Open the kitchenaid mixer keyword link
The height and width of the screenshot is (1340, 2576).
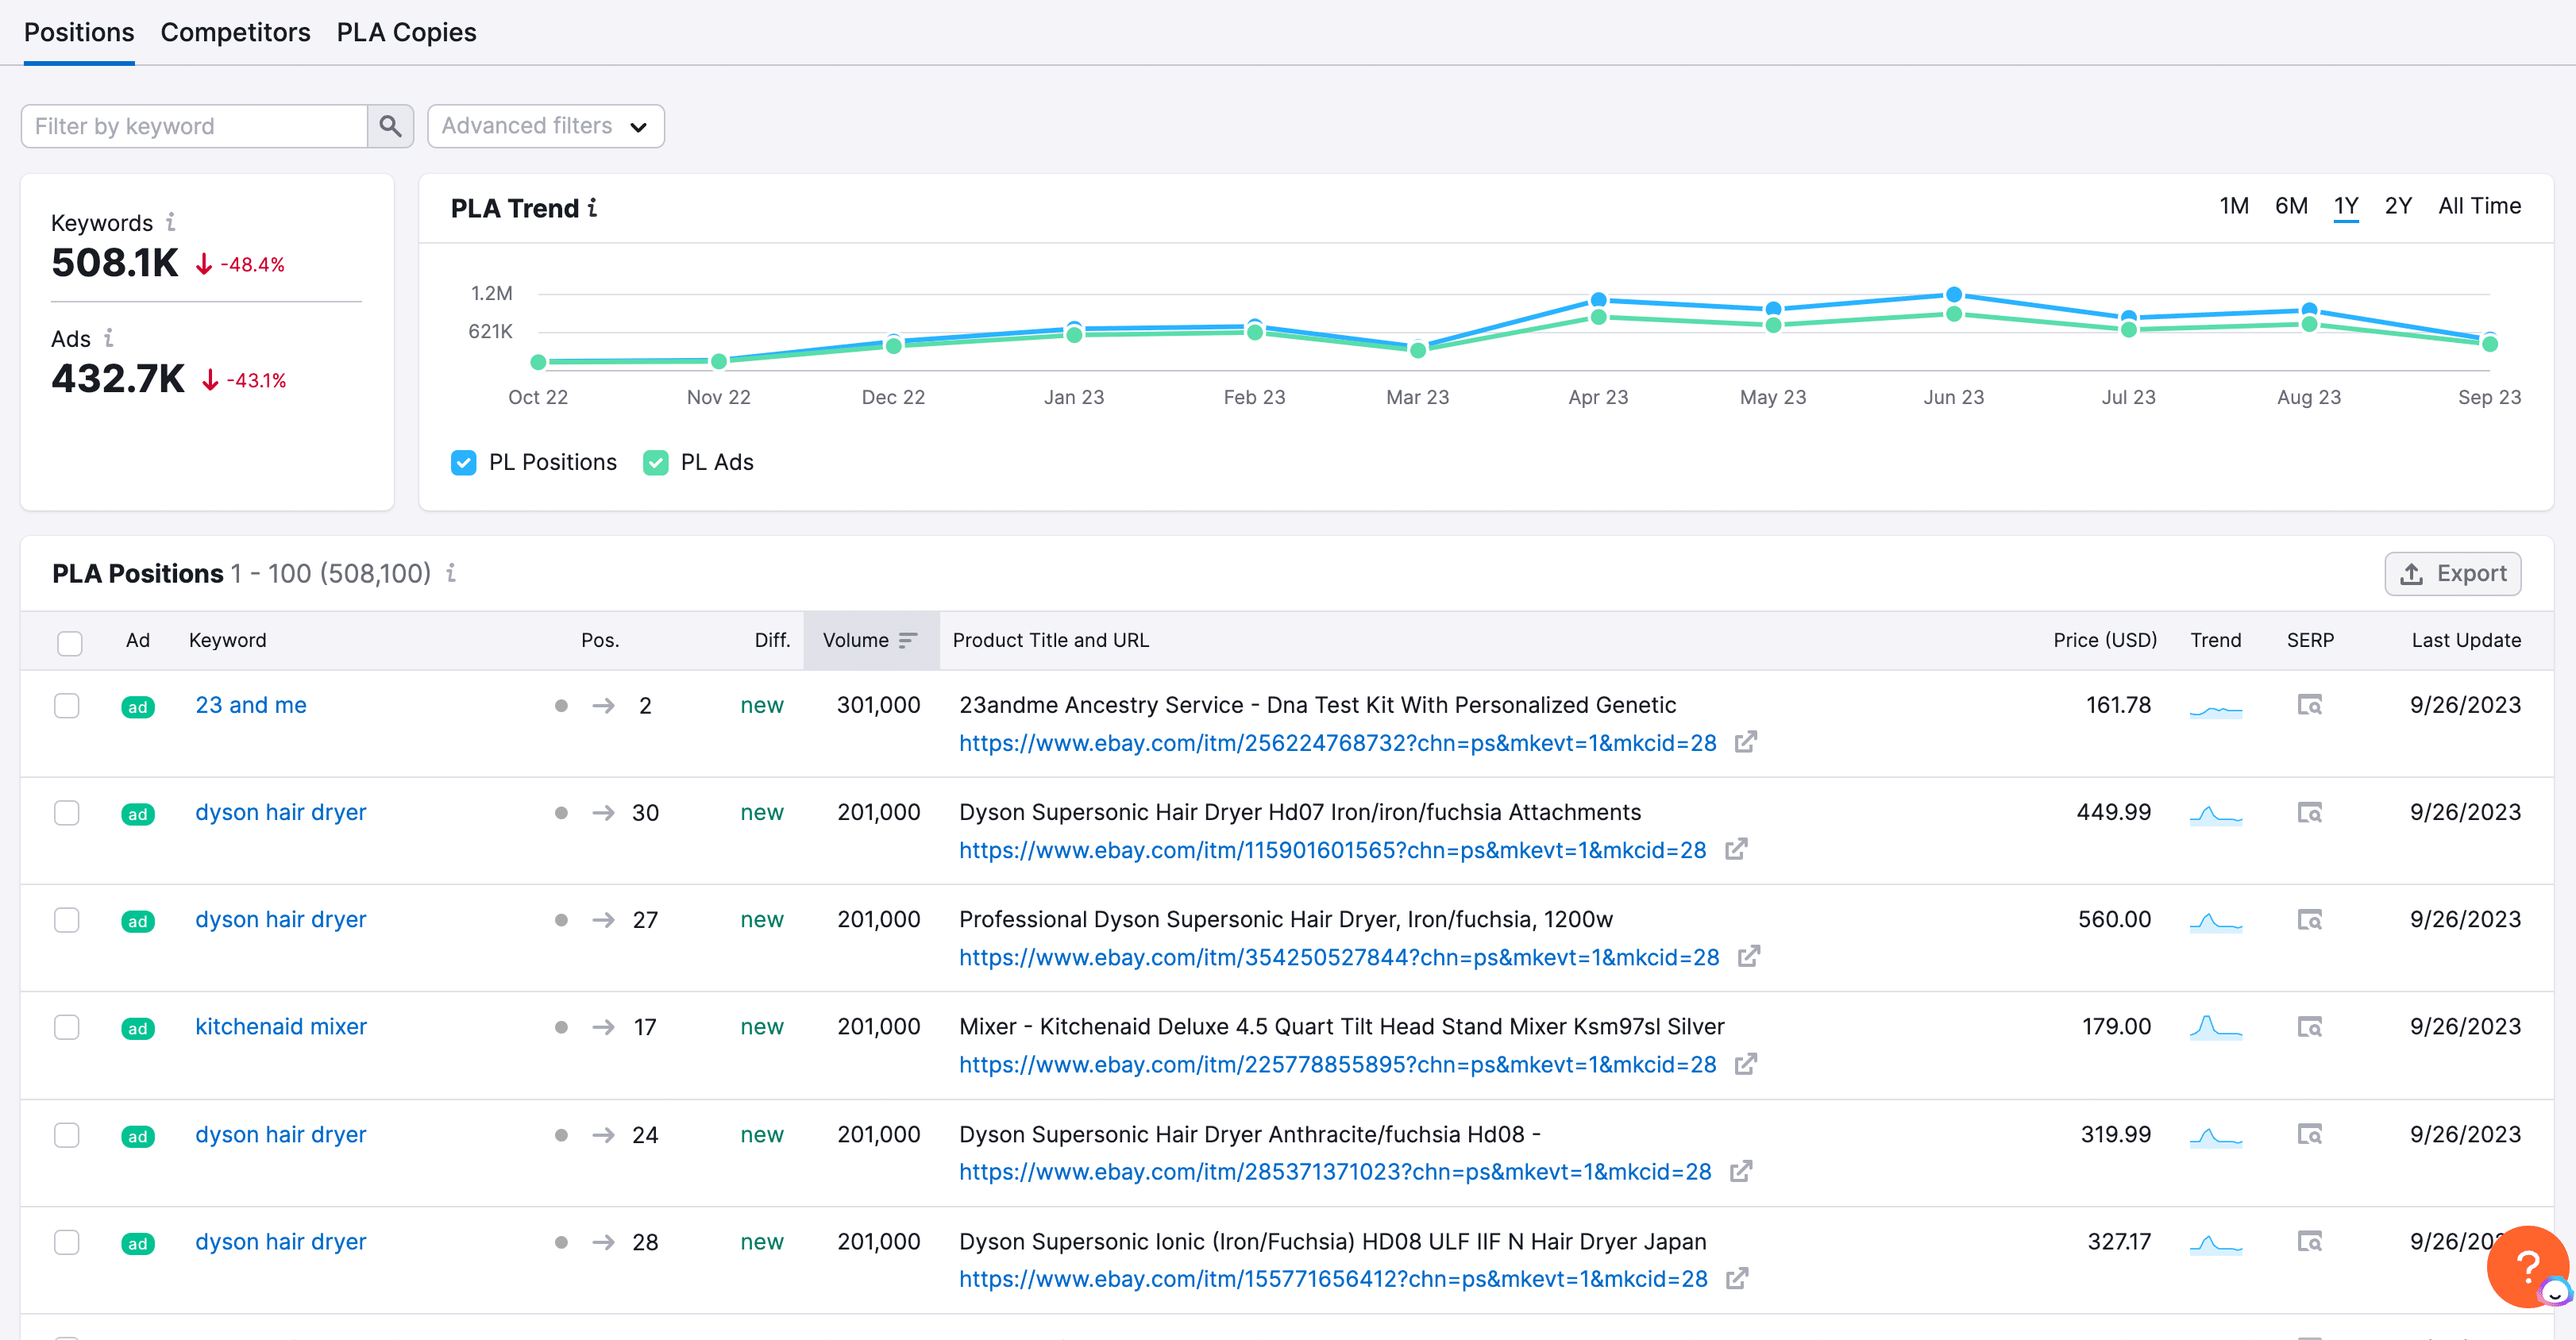pyautogui.click(x=281, y=1026)
